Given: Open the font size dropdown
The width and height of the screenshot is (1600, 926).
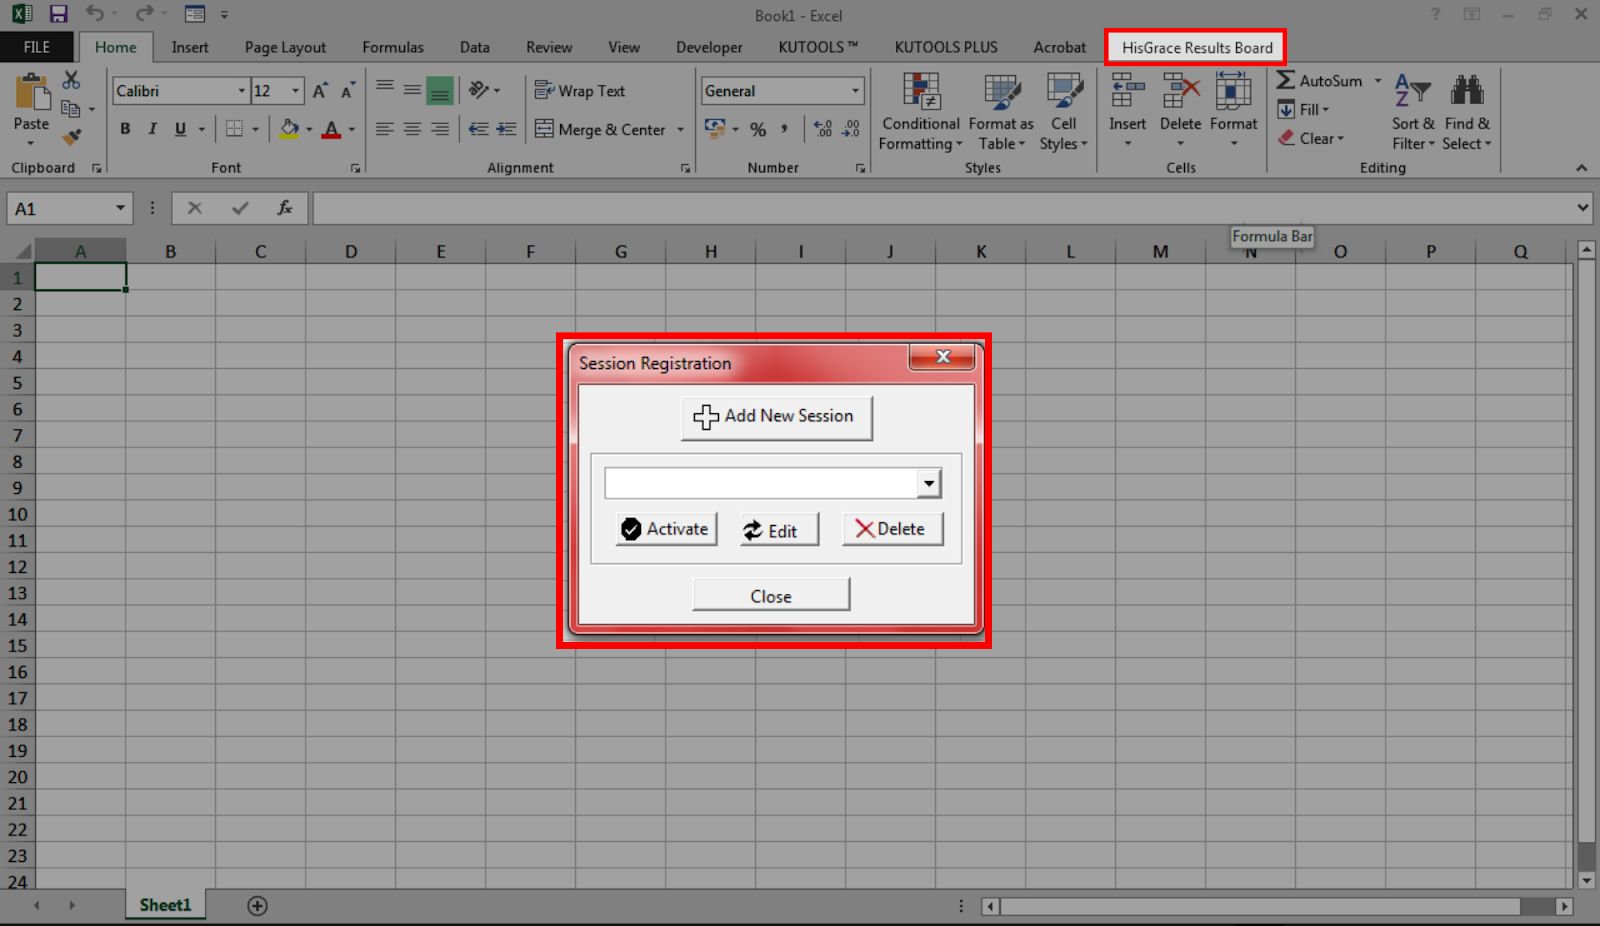Looking at the screenshot, I should click(x=293, y=90).
